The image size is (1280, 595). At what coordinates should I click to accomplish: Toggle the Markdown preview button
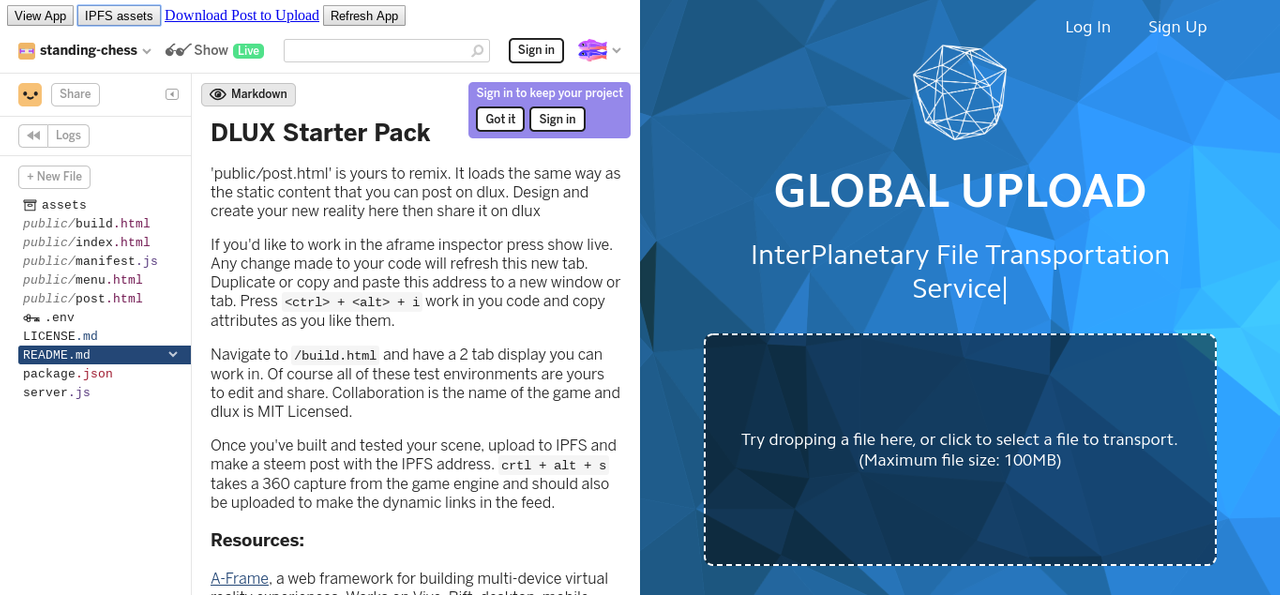click(x=248, y=94)
